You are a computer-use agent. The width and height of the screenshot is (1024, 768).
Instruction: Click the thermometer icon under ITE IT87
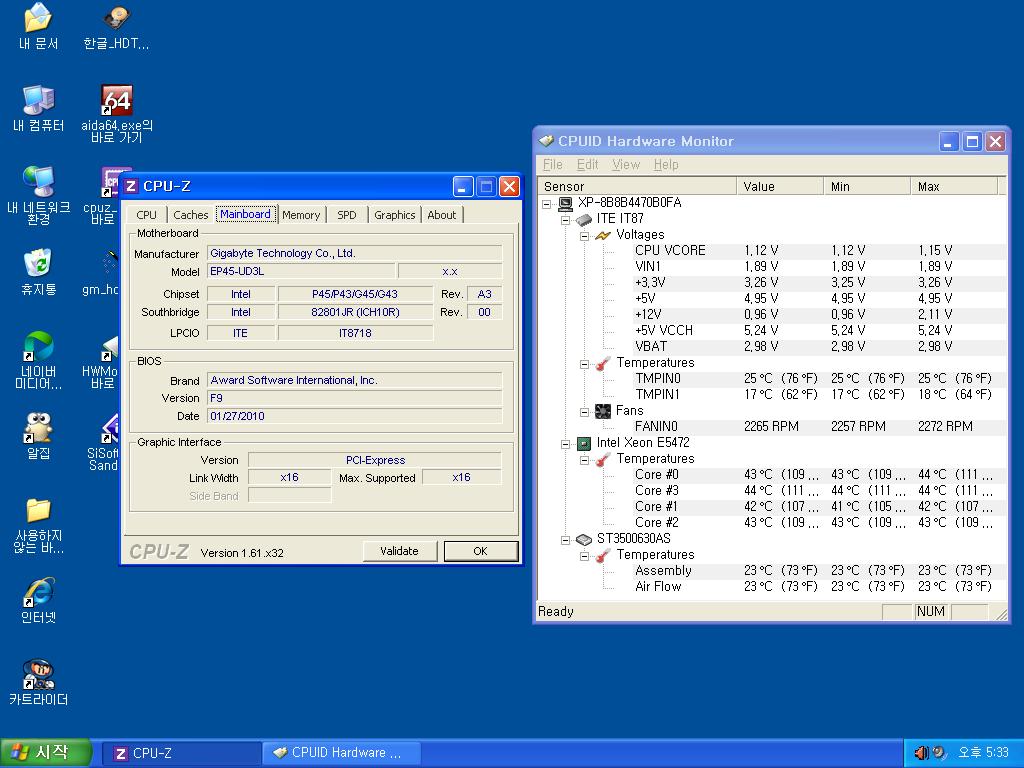point(602,363)
